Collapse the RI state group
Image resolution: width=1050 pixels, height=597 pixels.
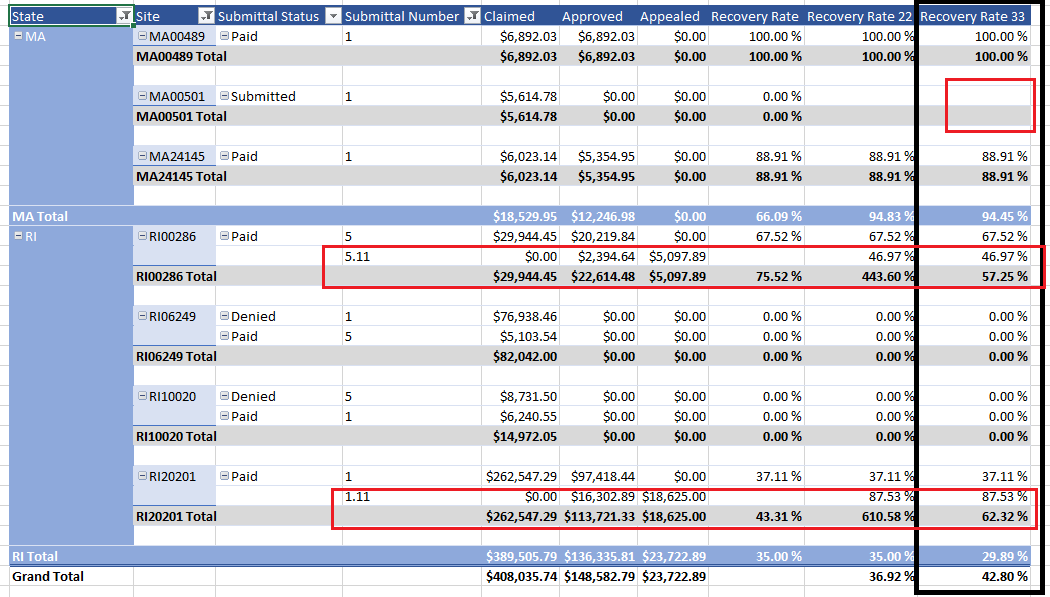(x=19, y=236)
